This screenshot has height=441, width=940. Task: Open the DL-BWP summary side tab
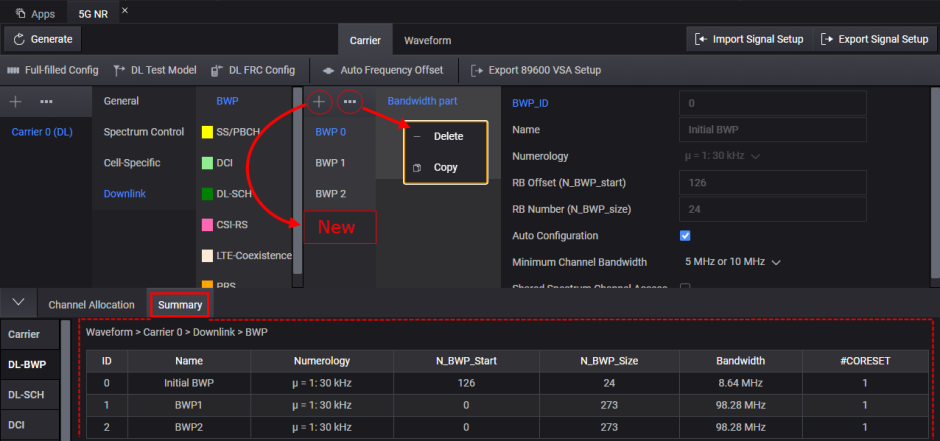click(x=30, y=364)
